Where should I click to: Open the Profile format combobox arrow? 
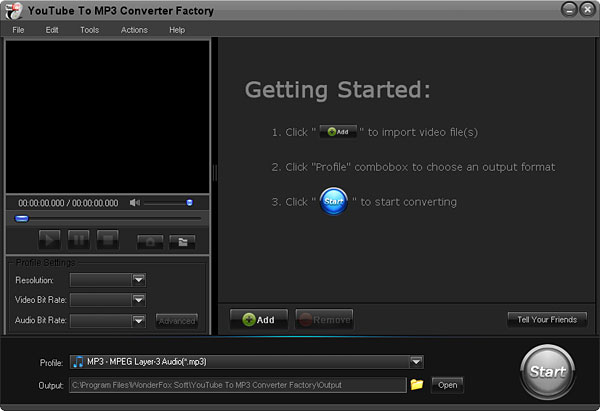[x=416, y=362]
